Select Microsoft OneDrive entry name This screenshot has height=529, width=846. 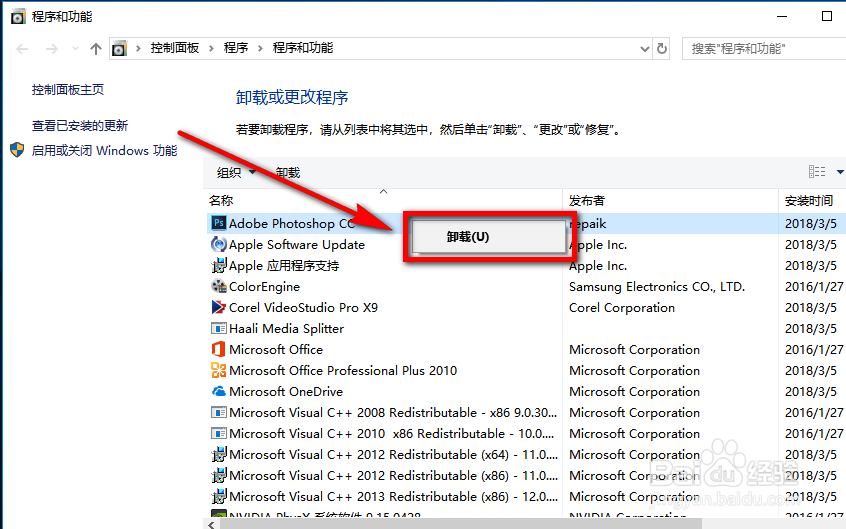pyautogui.click(x=286, y=391)
